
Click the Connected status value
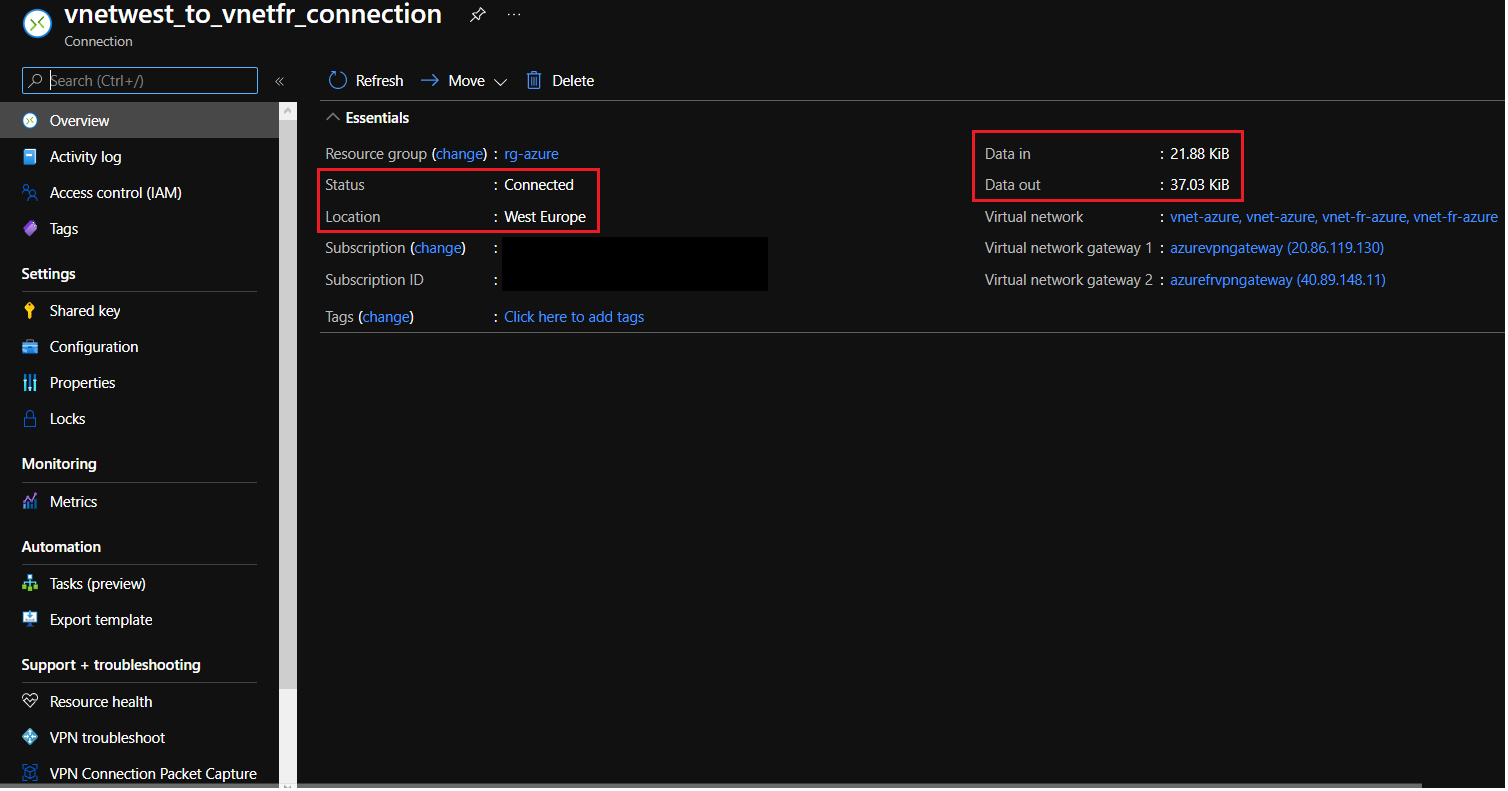pyautogui.click(x=539, y=185)
